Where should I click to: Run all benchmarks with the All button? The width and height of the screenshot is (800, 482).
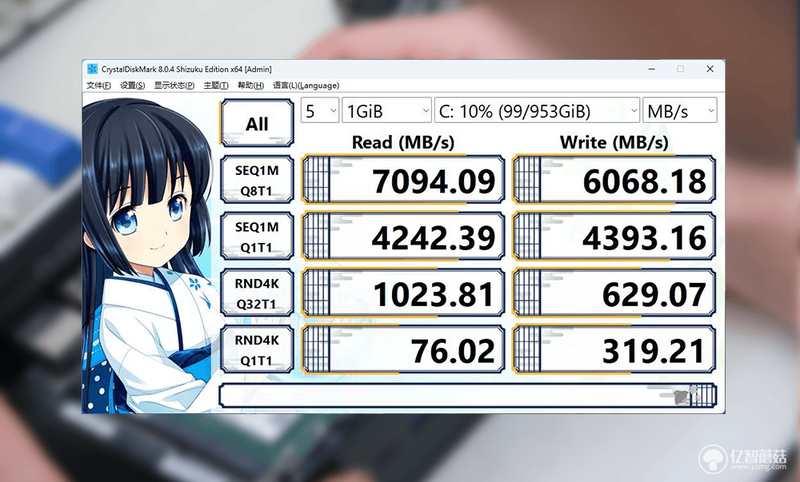pos(257,123)
